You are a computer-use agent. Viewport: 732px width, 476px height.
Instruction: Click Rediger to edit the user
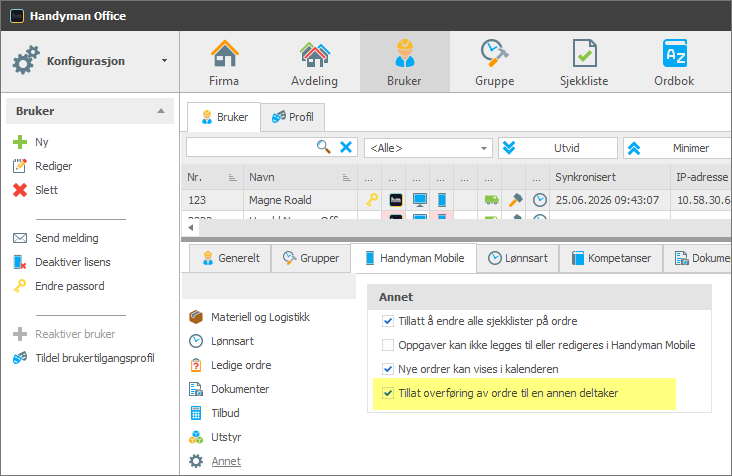point(42,166)
